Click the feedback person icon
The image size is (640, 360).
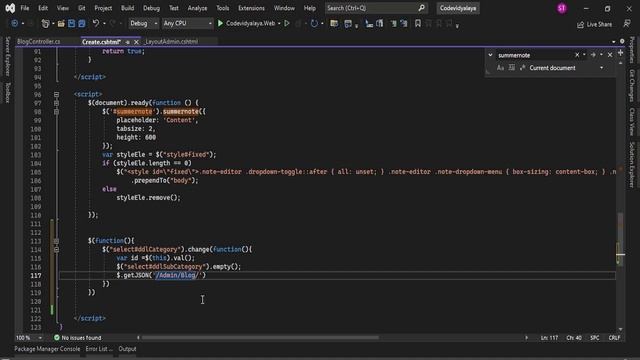click(627, 24)
